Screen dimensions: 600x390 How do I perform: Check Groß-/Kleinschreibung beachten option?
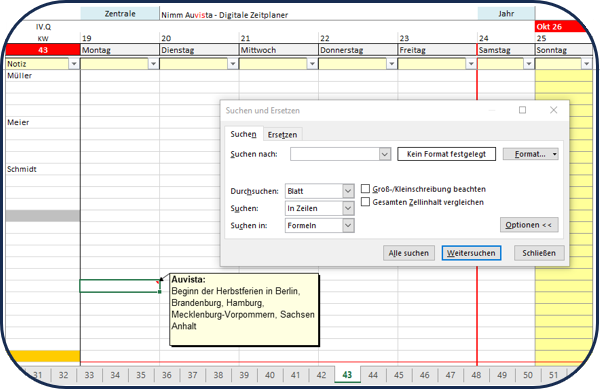click(x=365, y=189)
